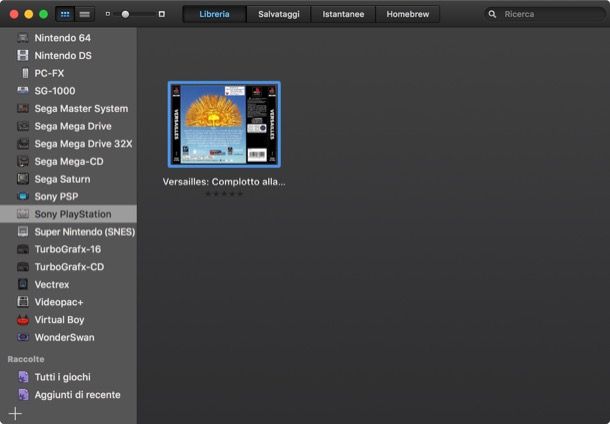Select the Versailles game cover art
This screenshot has width=610, height=424.
(x=224, y=124)
